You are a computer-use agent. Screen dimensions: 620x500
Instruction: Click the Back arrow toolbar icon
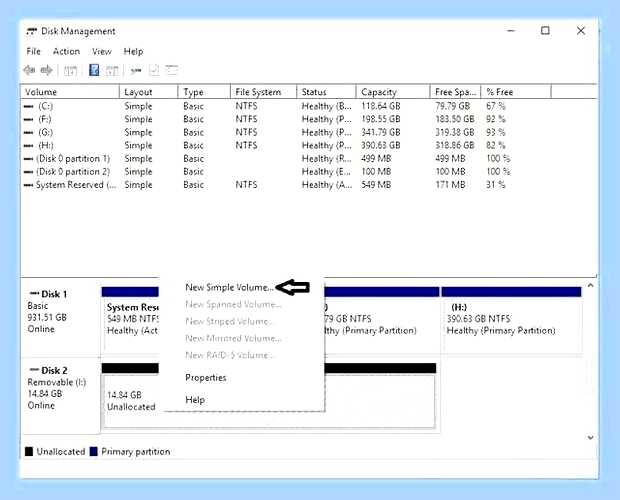point(29,70)
